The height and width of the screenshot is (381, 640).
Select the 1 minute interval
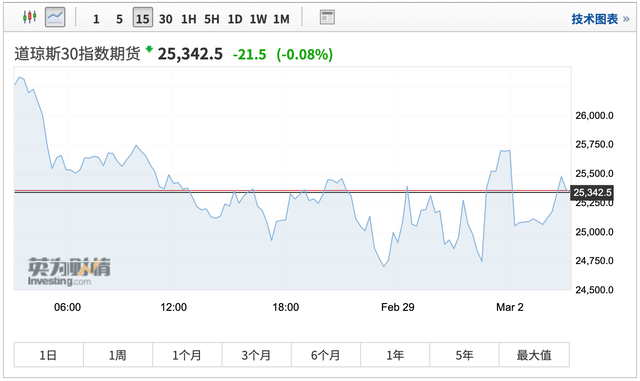96,19
